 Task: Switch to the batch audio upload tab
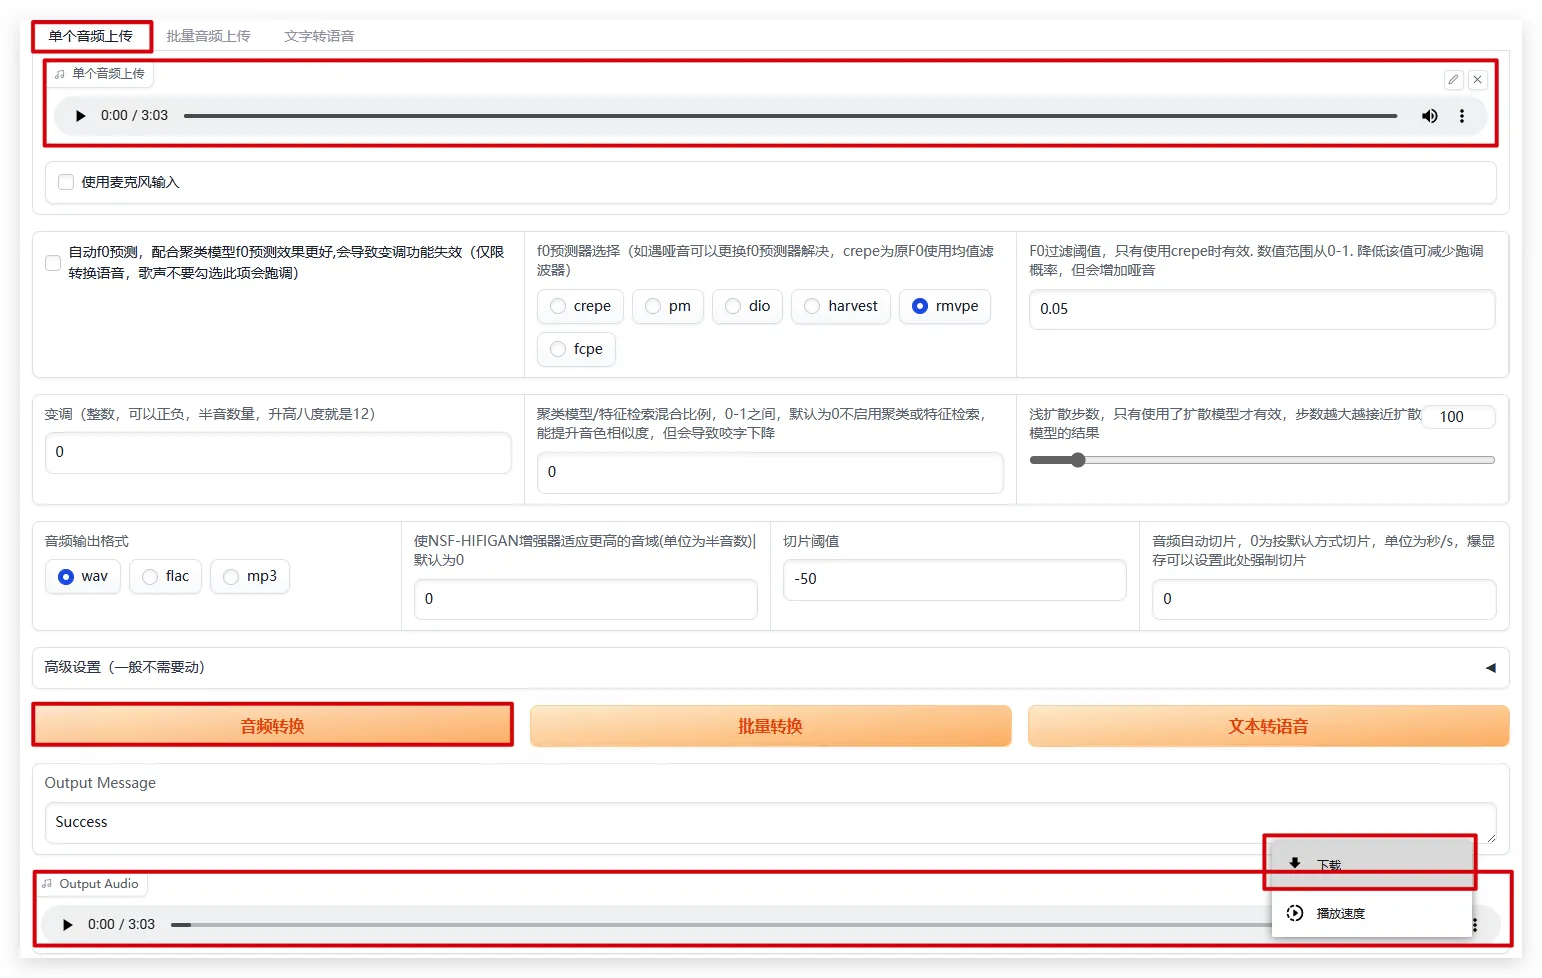click(208, 36)
